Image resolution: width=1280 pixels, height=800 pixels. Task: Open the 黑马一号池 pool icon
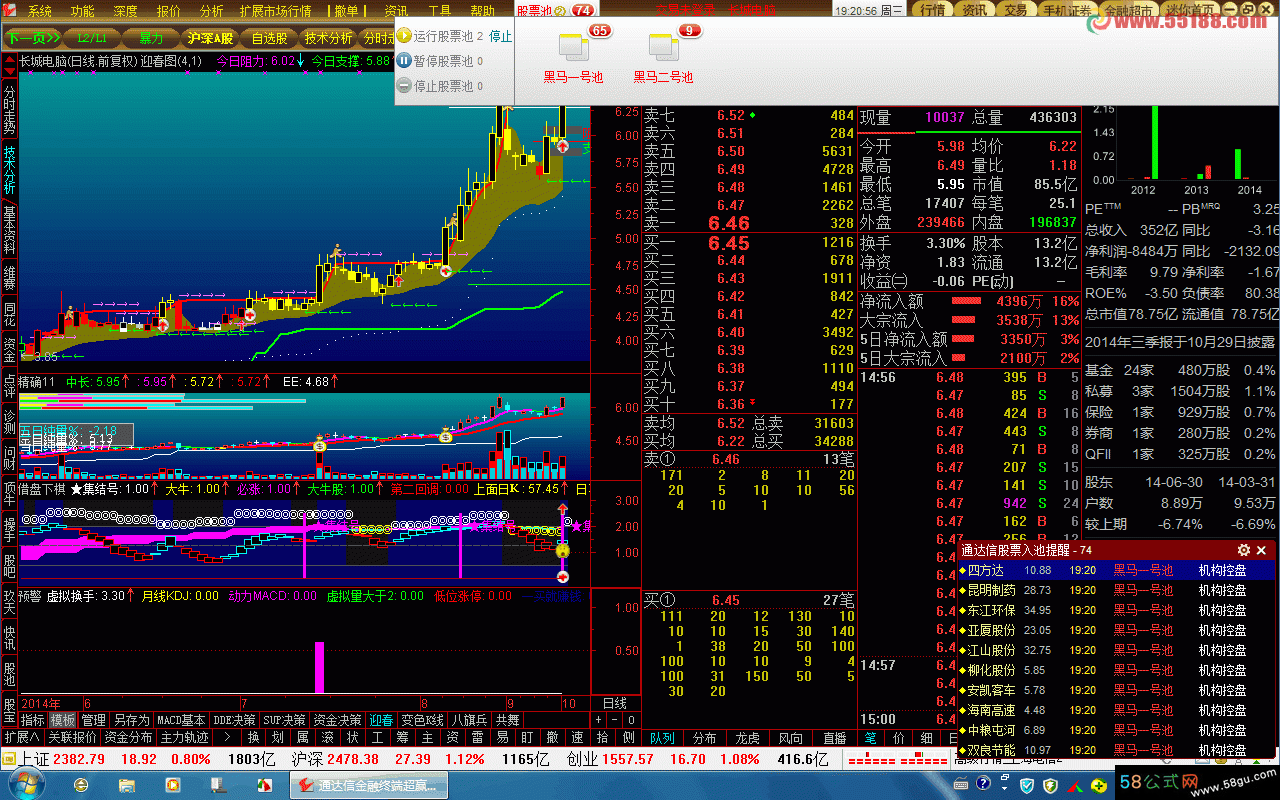tap(573, 46)
